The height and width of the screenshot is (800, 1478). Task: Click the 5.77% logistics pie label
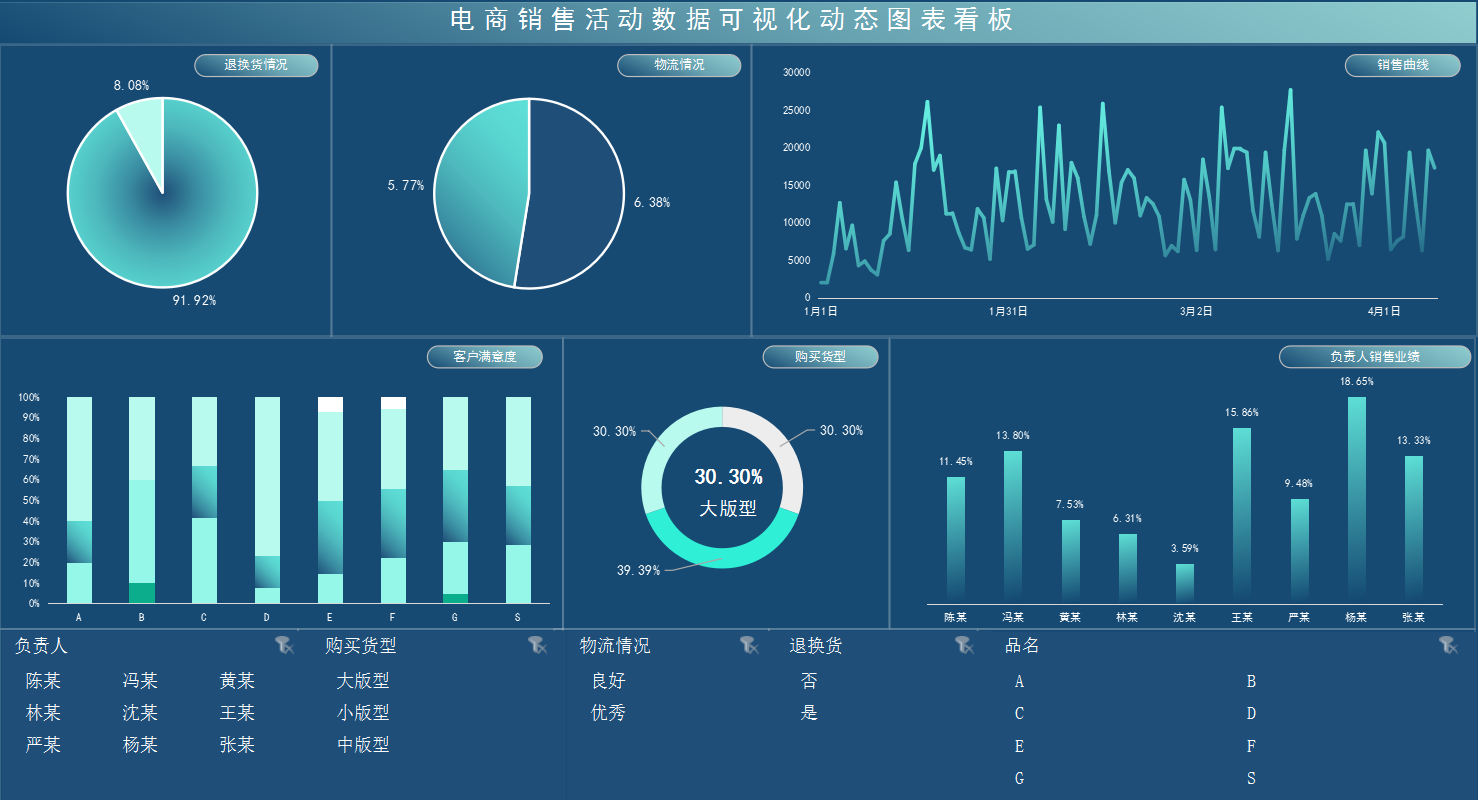pyautogui.click(x=406, y=186)
